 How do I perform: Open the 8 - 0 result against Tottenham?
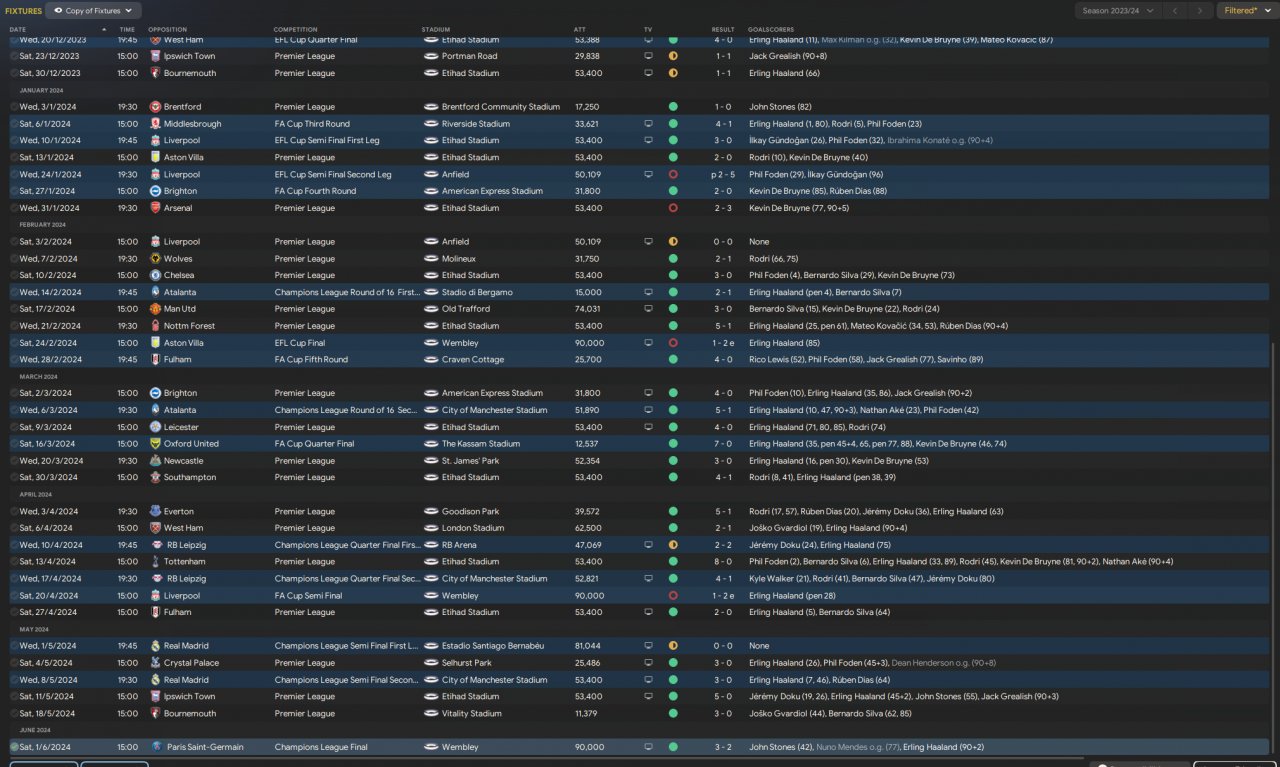coord(723,562)
